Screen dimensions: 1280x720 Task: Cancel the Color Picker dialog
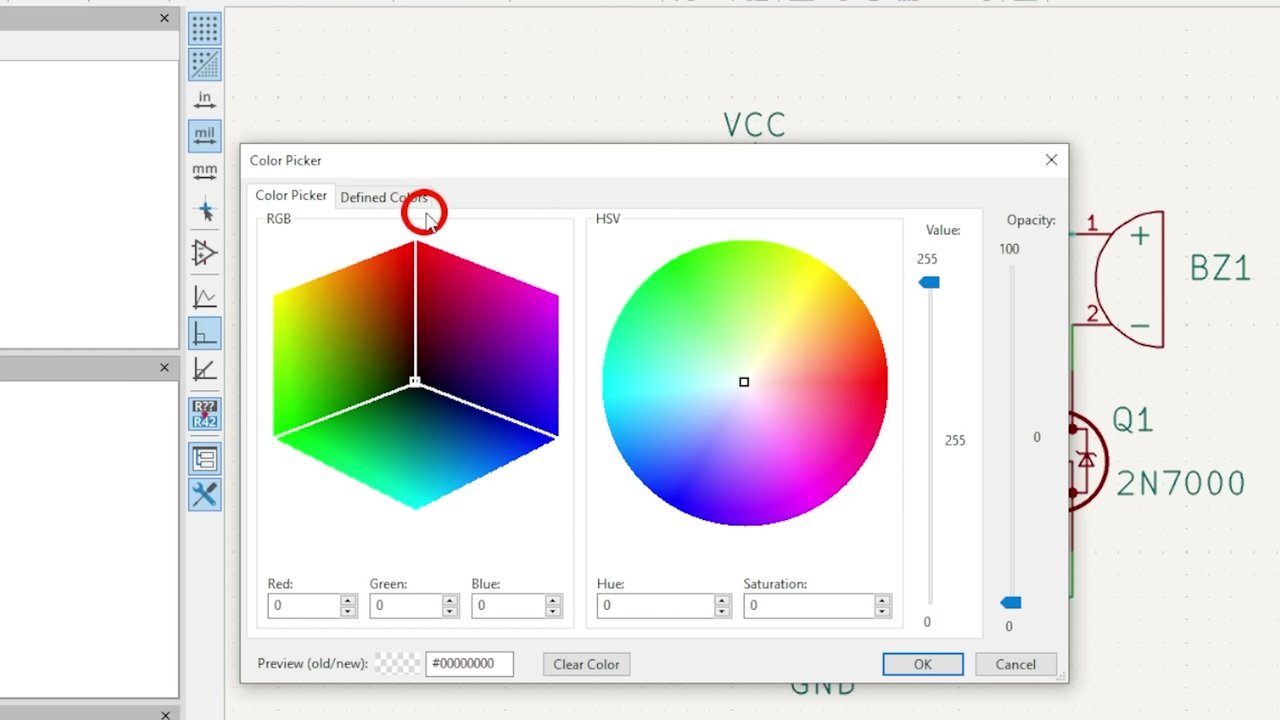pyautogui.click(x=1015, y=664)
